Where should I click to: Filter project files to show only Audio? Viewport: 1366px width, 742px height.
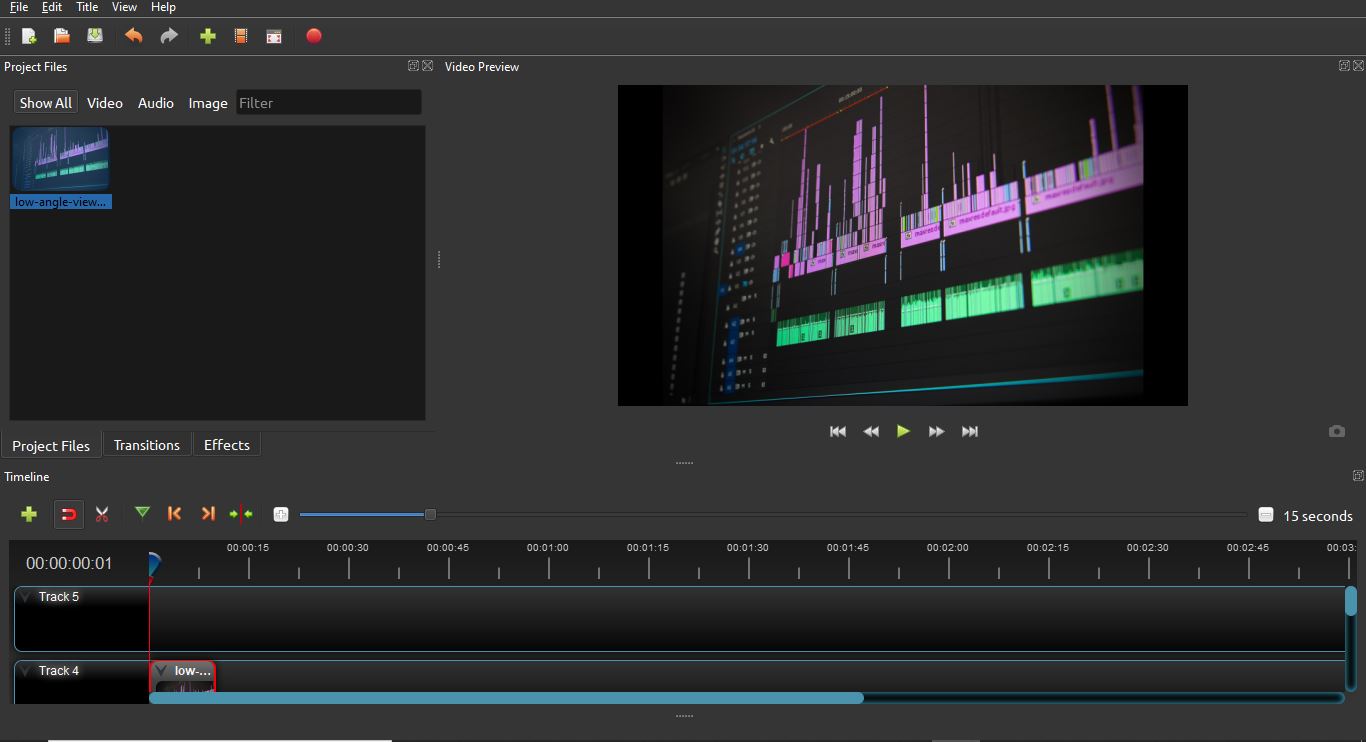156,102
